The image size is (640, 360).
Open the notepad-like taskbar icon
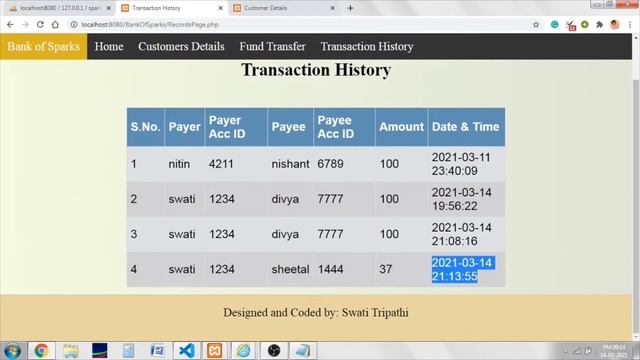302,351
